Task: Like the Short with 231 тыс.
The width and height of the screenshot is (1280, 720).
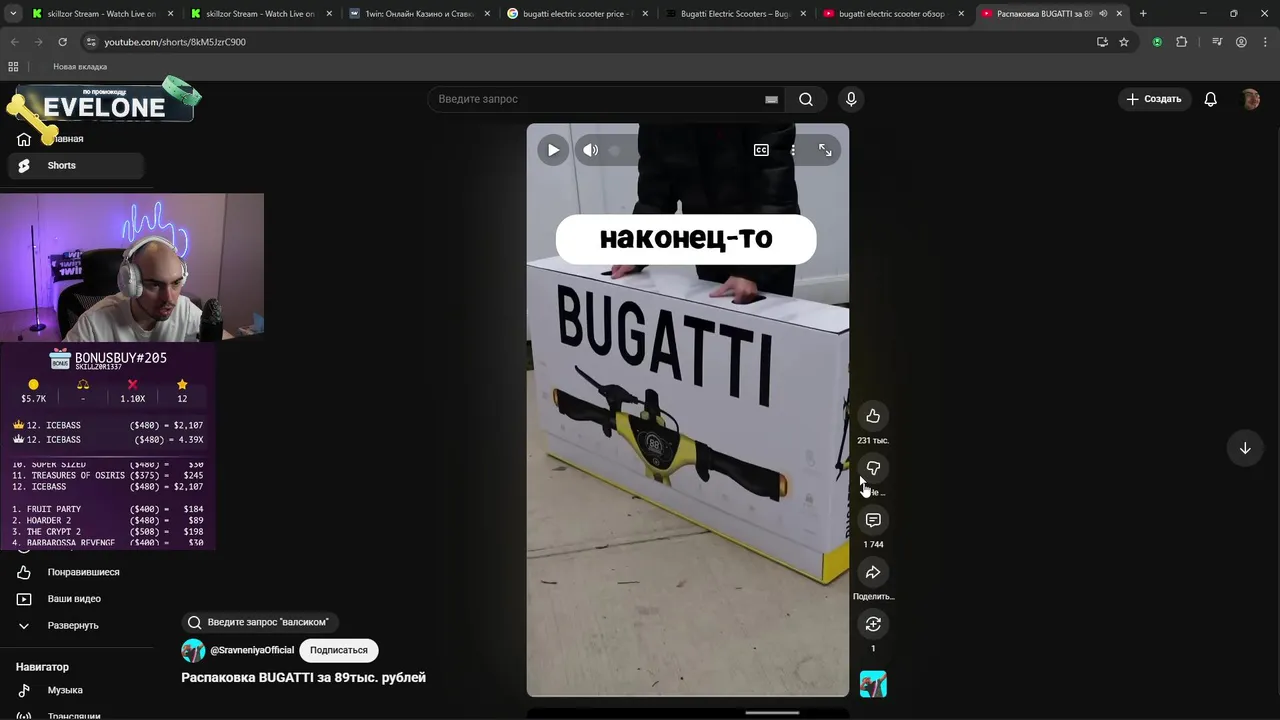Action: pyautogui.click(x=873, y=416)
